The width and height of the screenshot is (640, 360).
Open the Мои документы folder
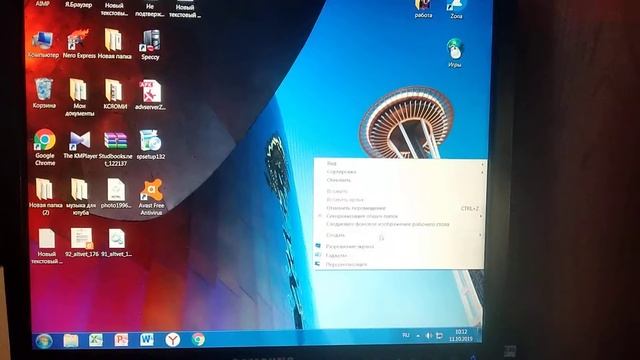pos(79,97)
